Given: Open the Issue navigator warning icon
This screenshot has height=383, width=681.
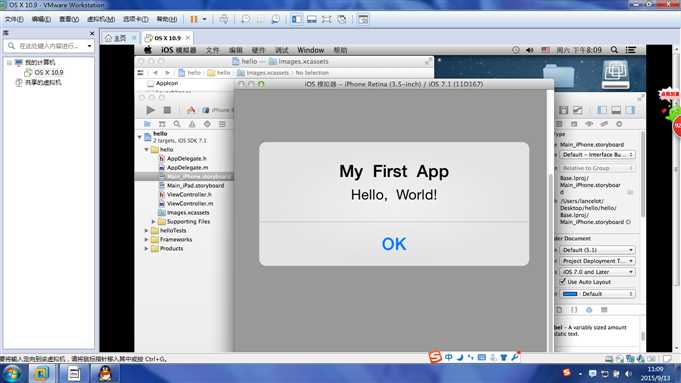Looking at the screenshot, I should tap(192, 124).
